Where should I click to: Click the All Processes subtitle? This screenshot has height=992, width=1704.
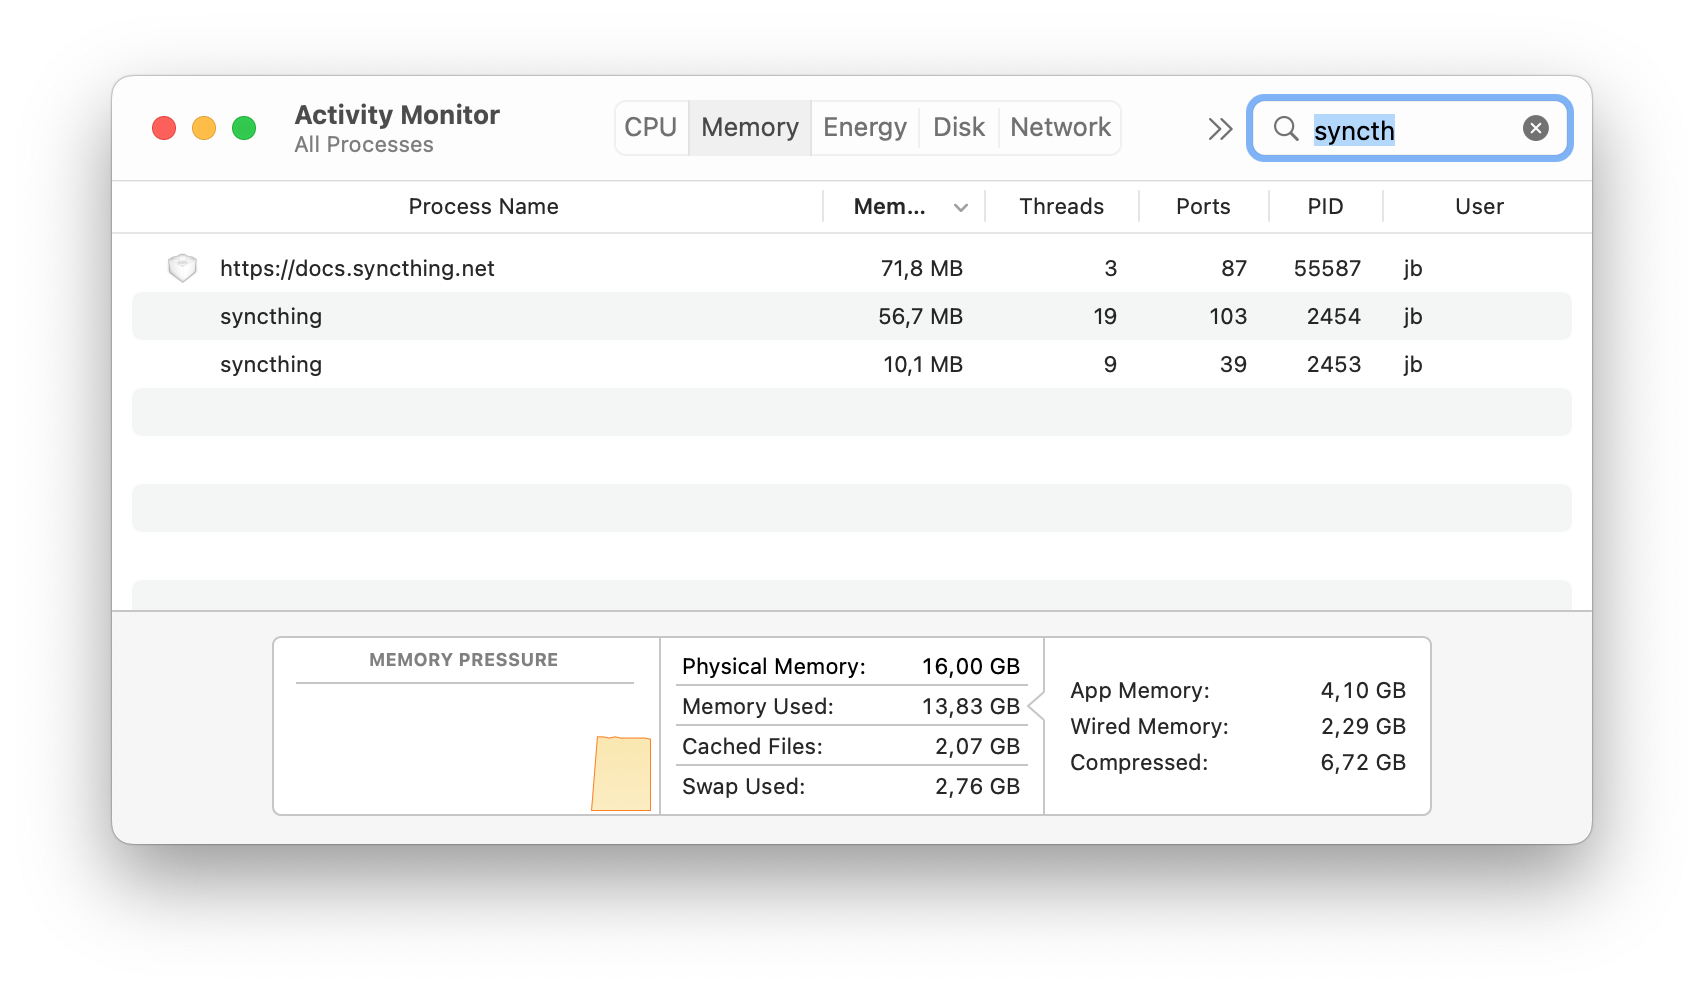click(364, 145)
